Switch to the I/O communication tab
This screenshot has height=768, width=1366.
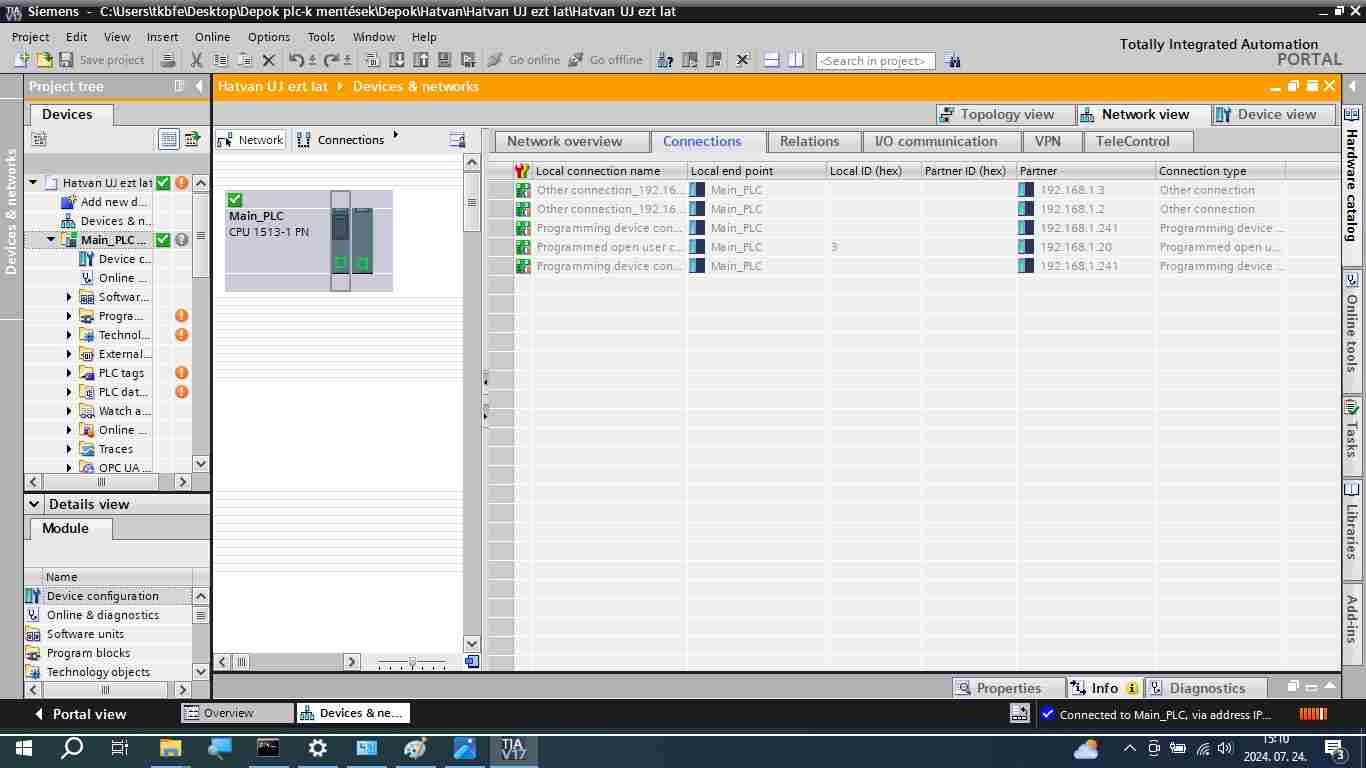click(x=936, y=141)
